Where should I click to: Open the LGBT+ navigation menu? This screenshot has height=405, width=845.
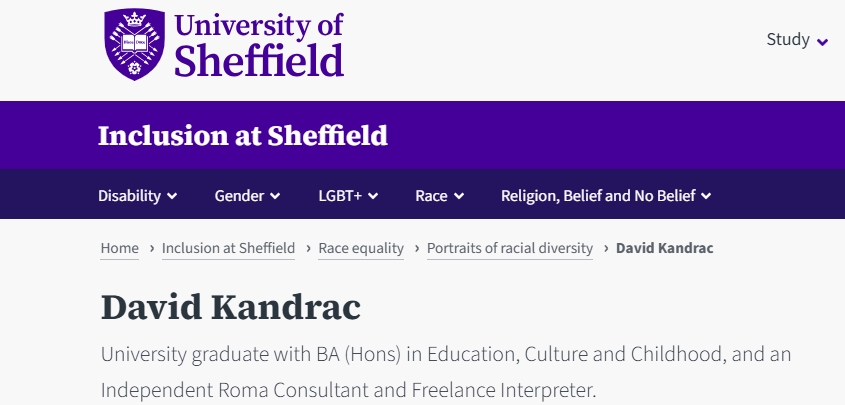(x=340, y=195)
